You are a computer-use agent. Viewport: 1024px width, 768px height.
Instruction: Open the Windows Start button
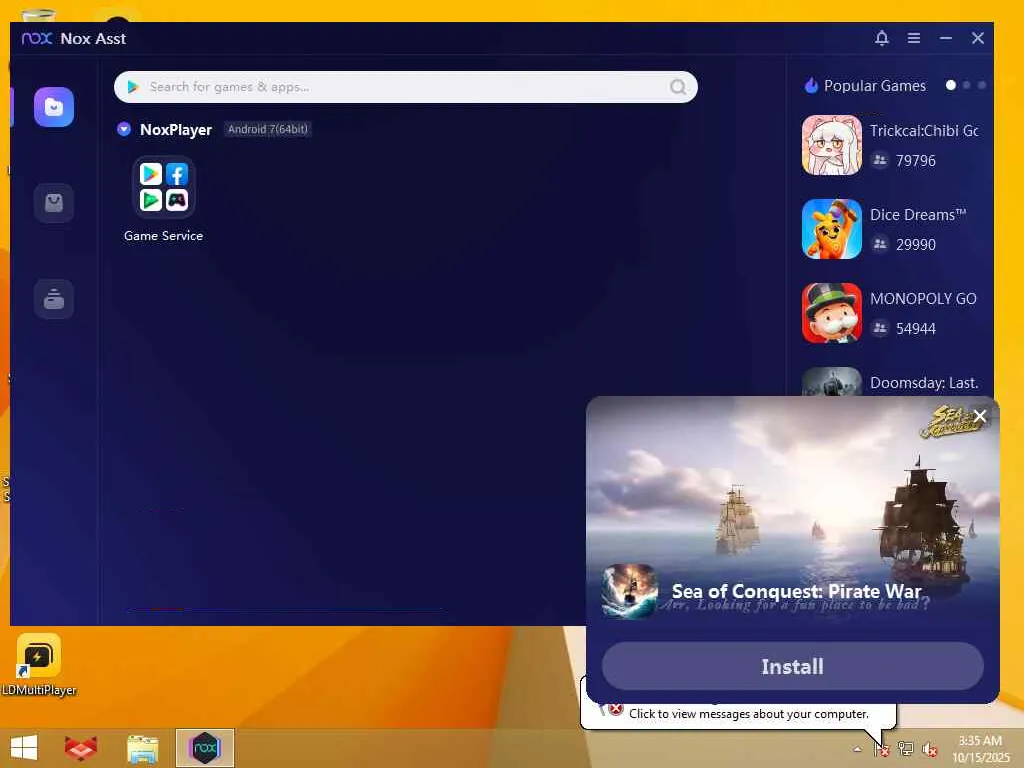coord(24,748)
